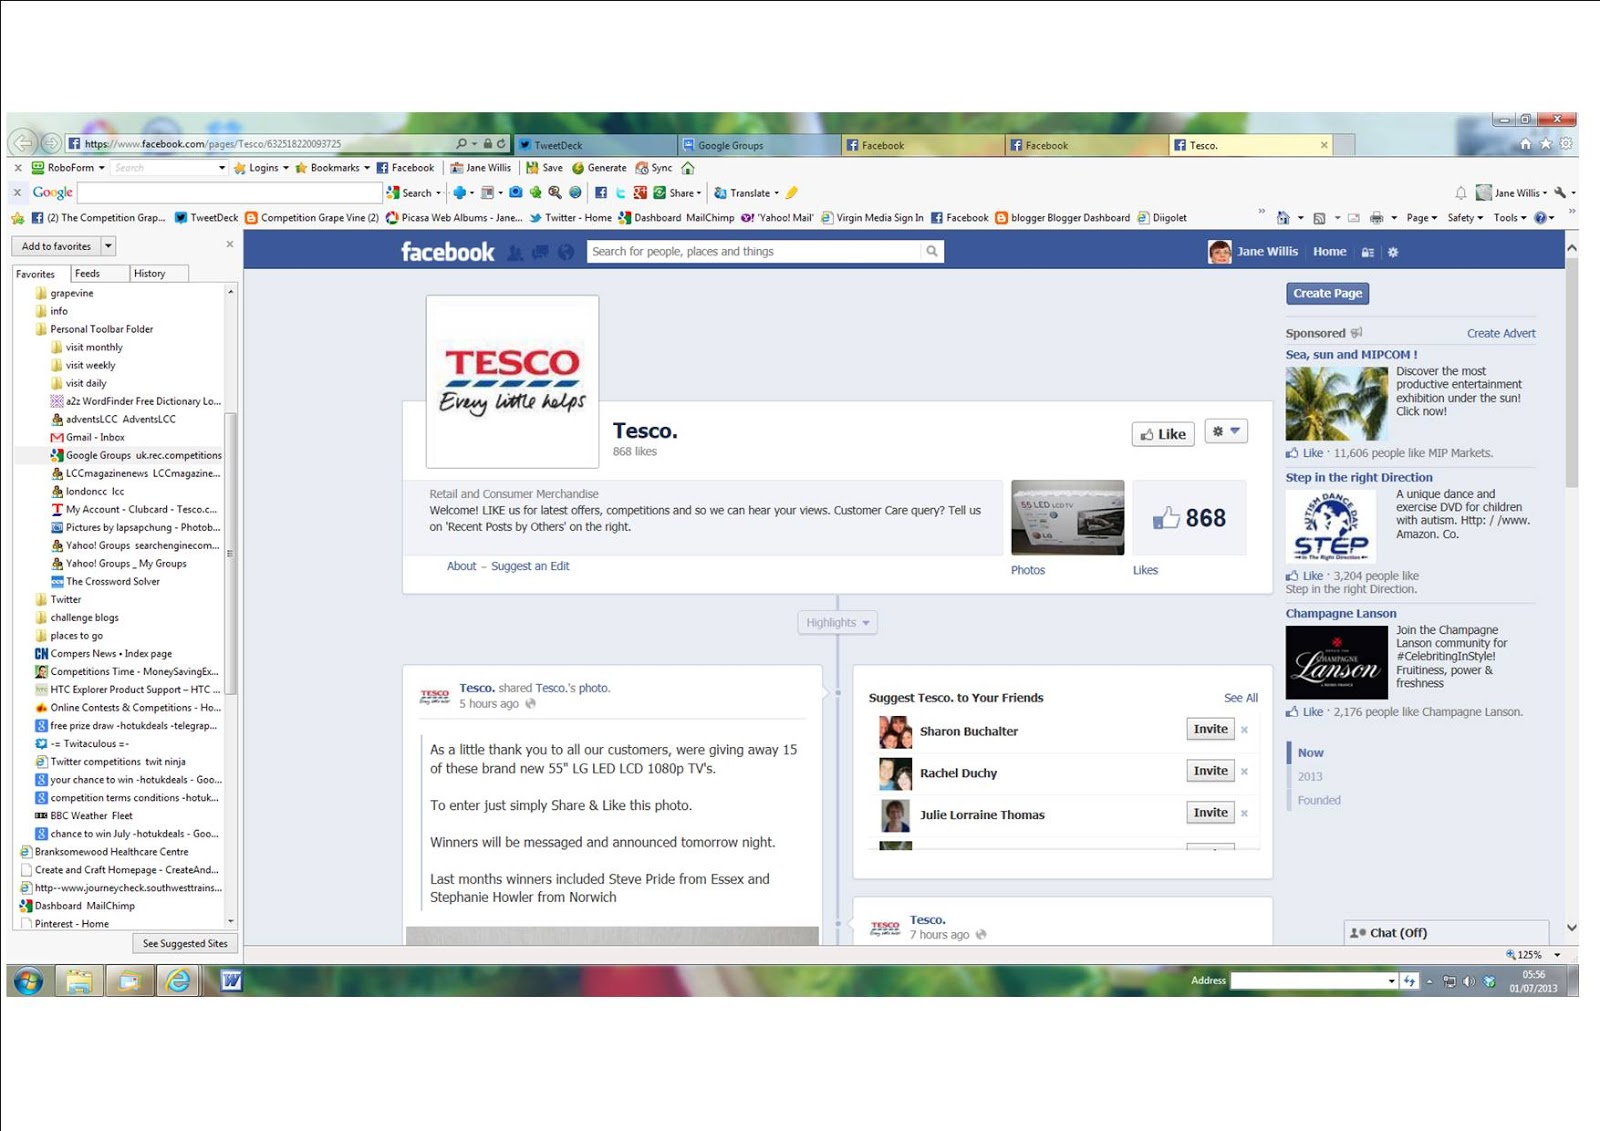This screenshot has width=1600, height=1131.
Task: Open Facebook friend requests icon
Action: tap(515, 253)
